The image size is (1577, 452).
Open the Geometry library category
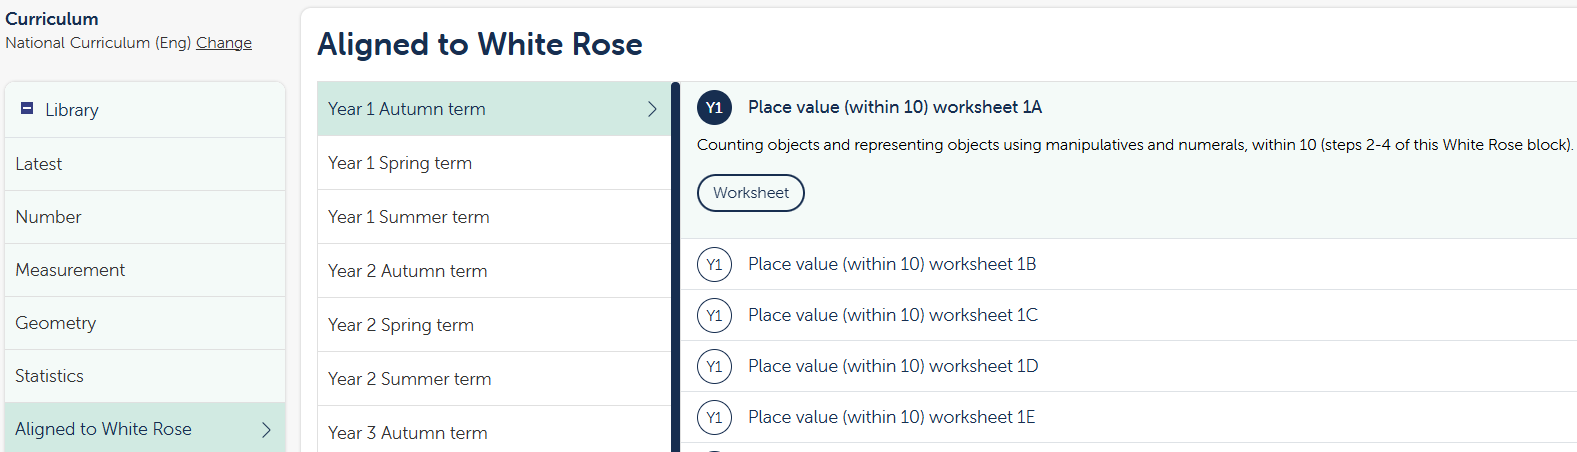145,323
